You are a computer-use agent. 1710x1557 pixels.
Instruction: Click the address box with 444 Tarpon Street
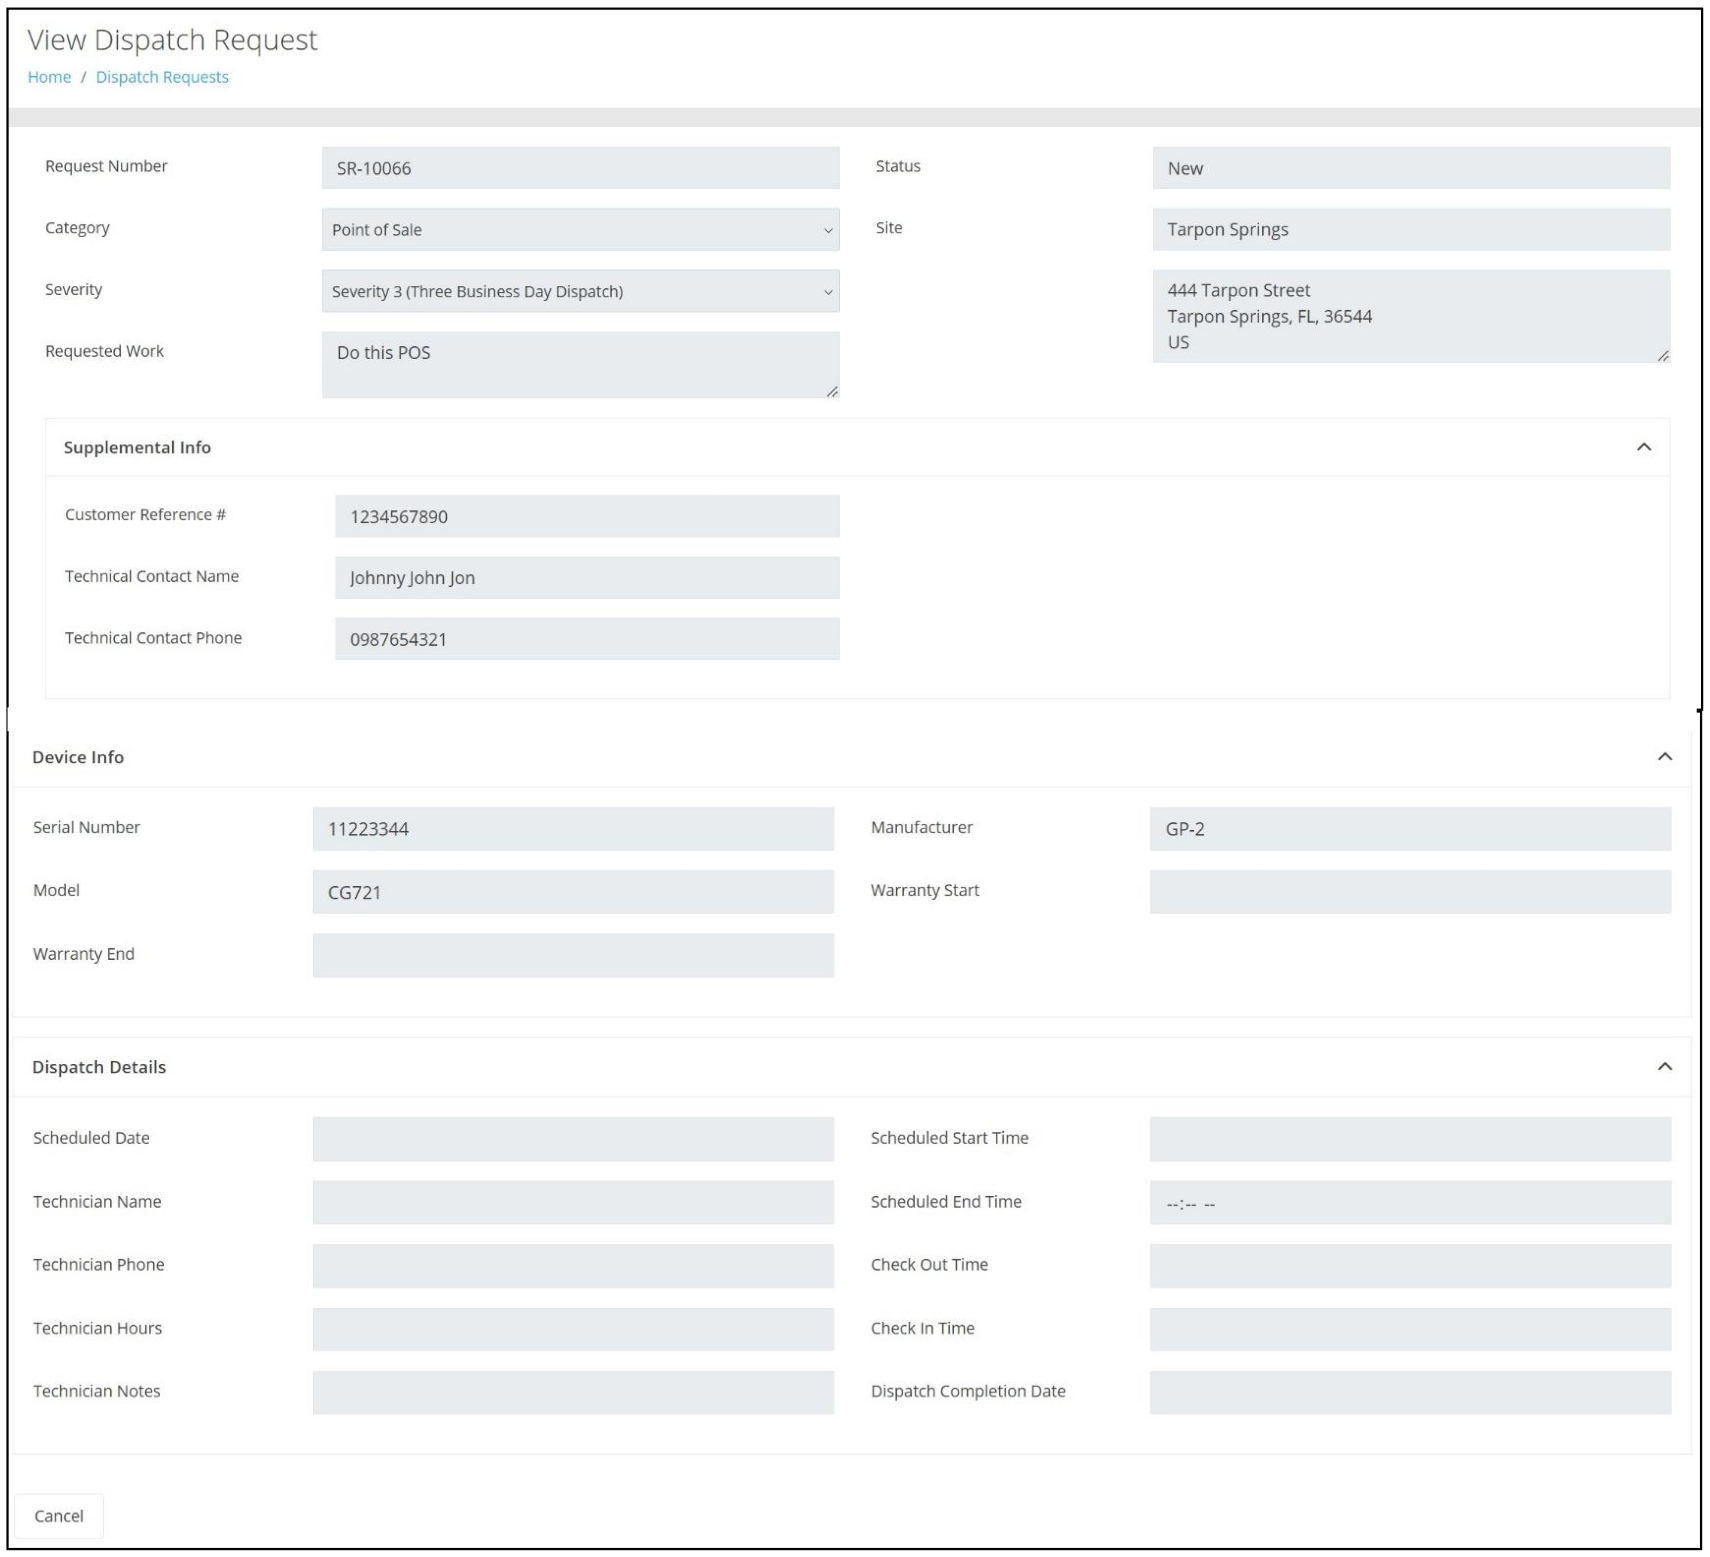(x=1411, y=316)
